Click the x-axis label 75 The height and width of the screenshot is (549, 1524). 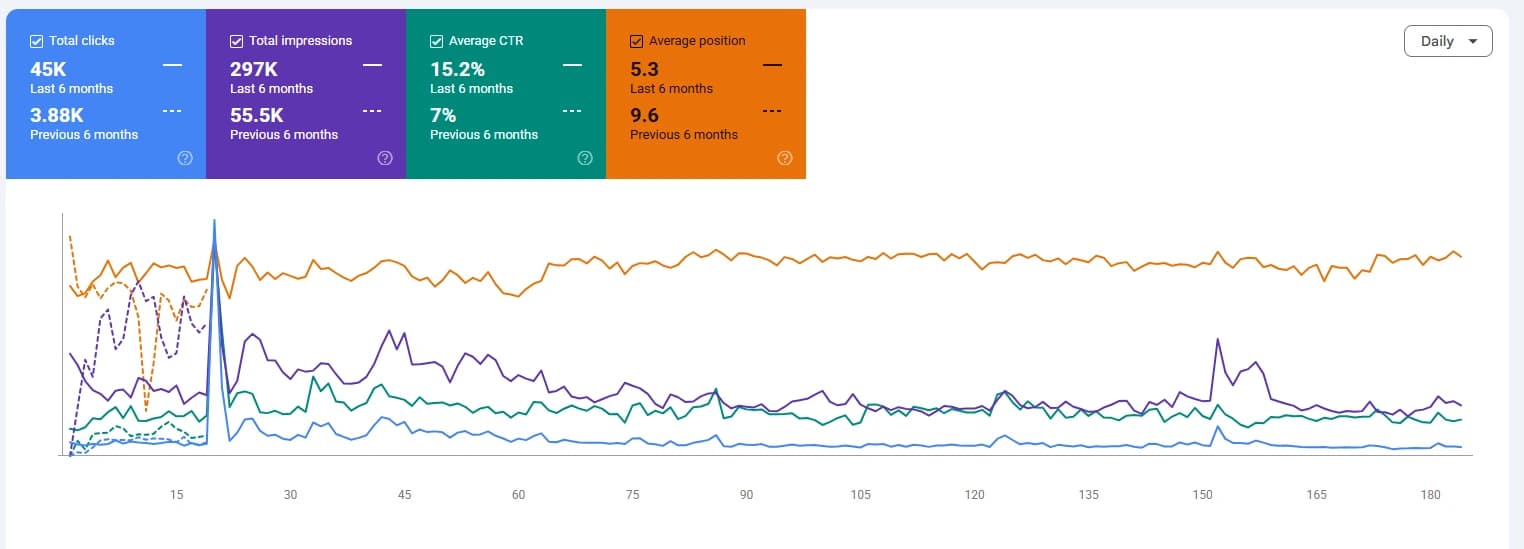click(632, 495)
